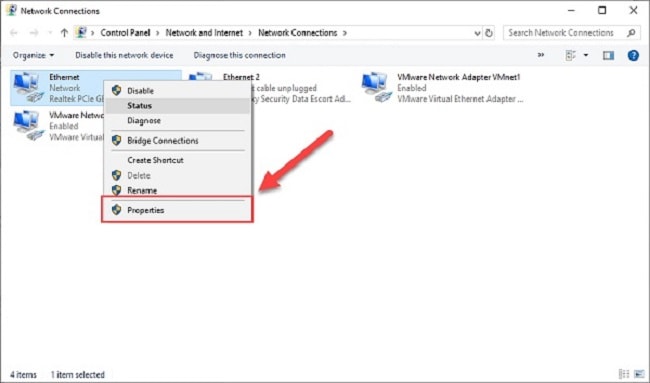The width and height of the screenshot is (650, 383).
Task: Click the VMware Network Adapter VMnet1 icon
Action: point(376,88)
